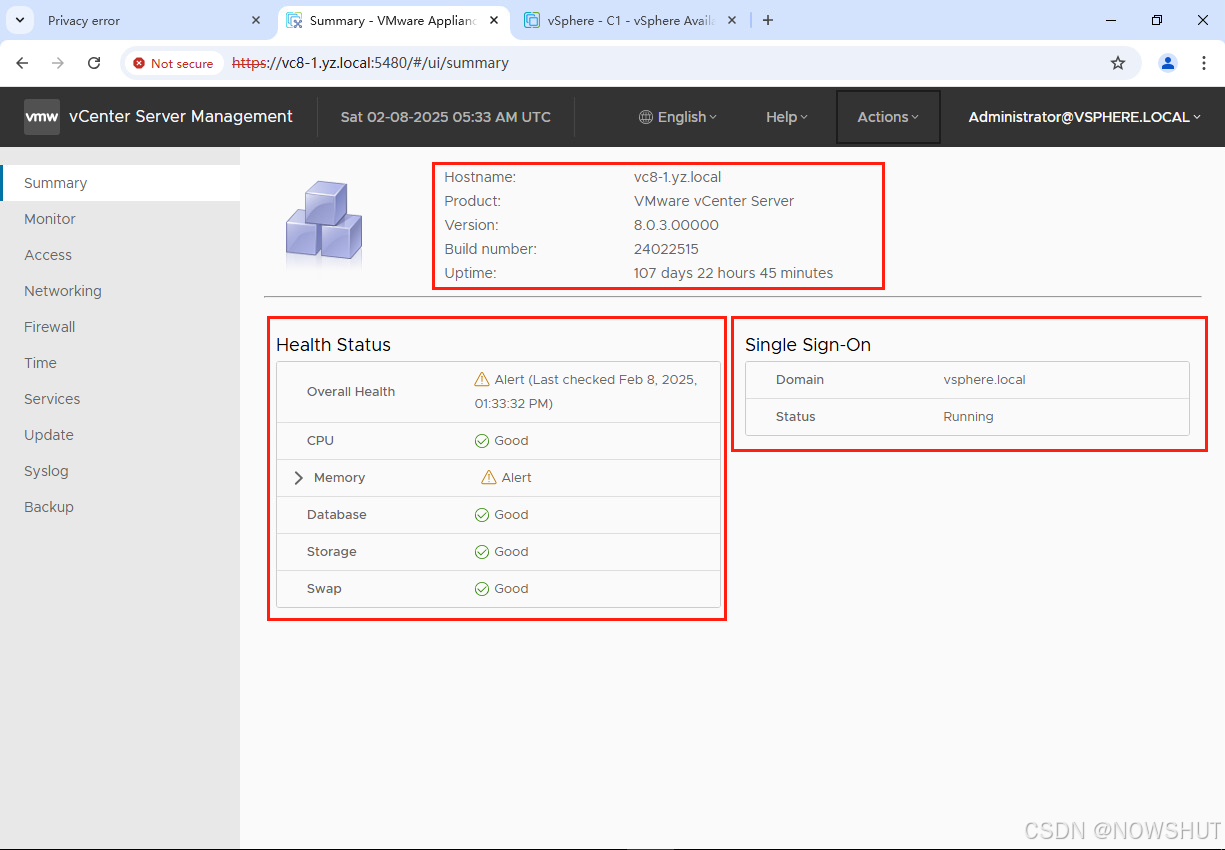Open Syslog in the sidebar
The height and width of the screenshot is (850, 1225).
(120, 471)
